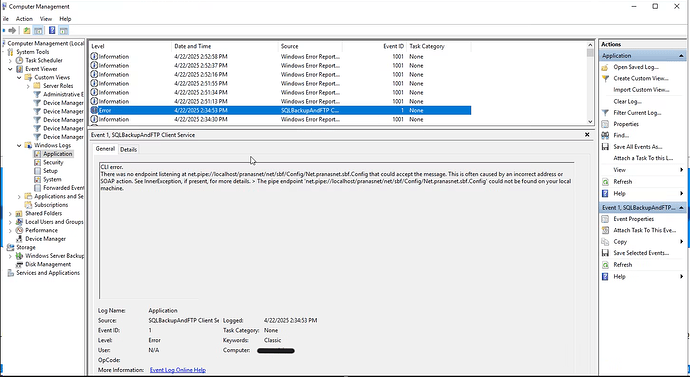Click the event list scrollbar down arrow
This screenshot has height=377, width=690.
pos(590,121)
